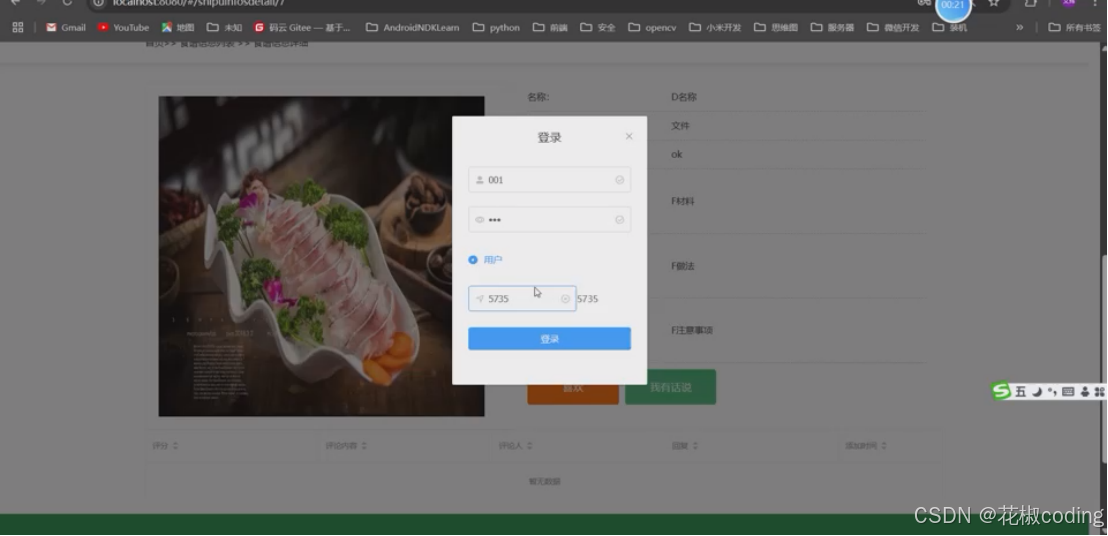Open the 微信开发 bookmark folder
The width and height of the screenshot is (1108, 536).
click(893, 28)
